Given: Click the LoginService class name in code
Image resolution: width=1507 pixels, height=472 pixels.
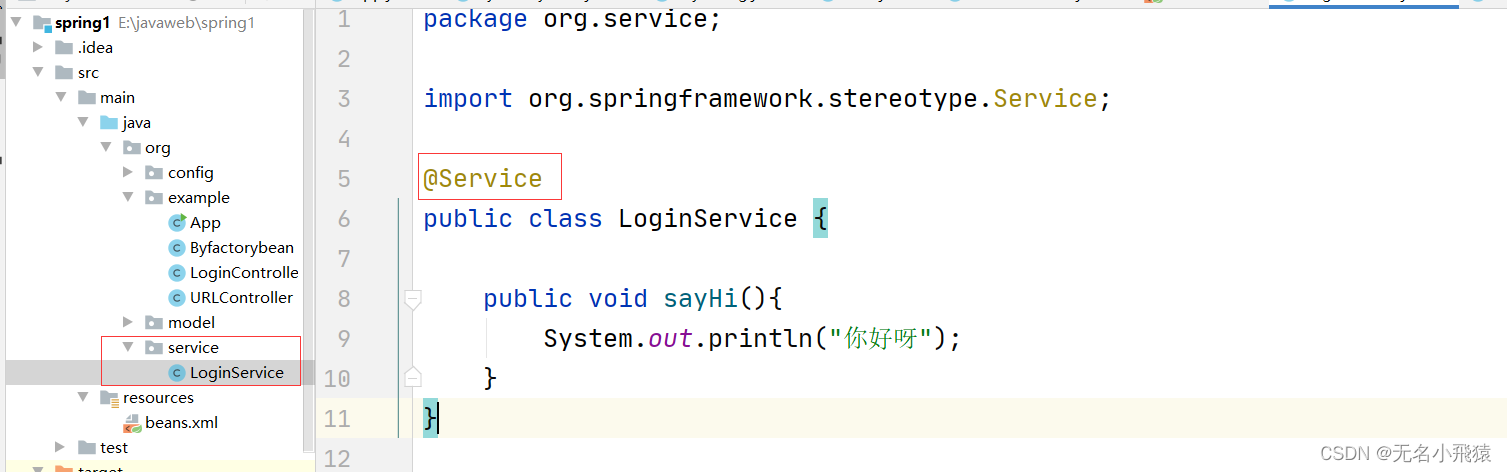Looking at the screenshot, I should [x=708, y=219].
